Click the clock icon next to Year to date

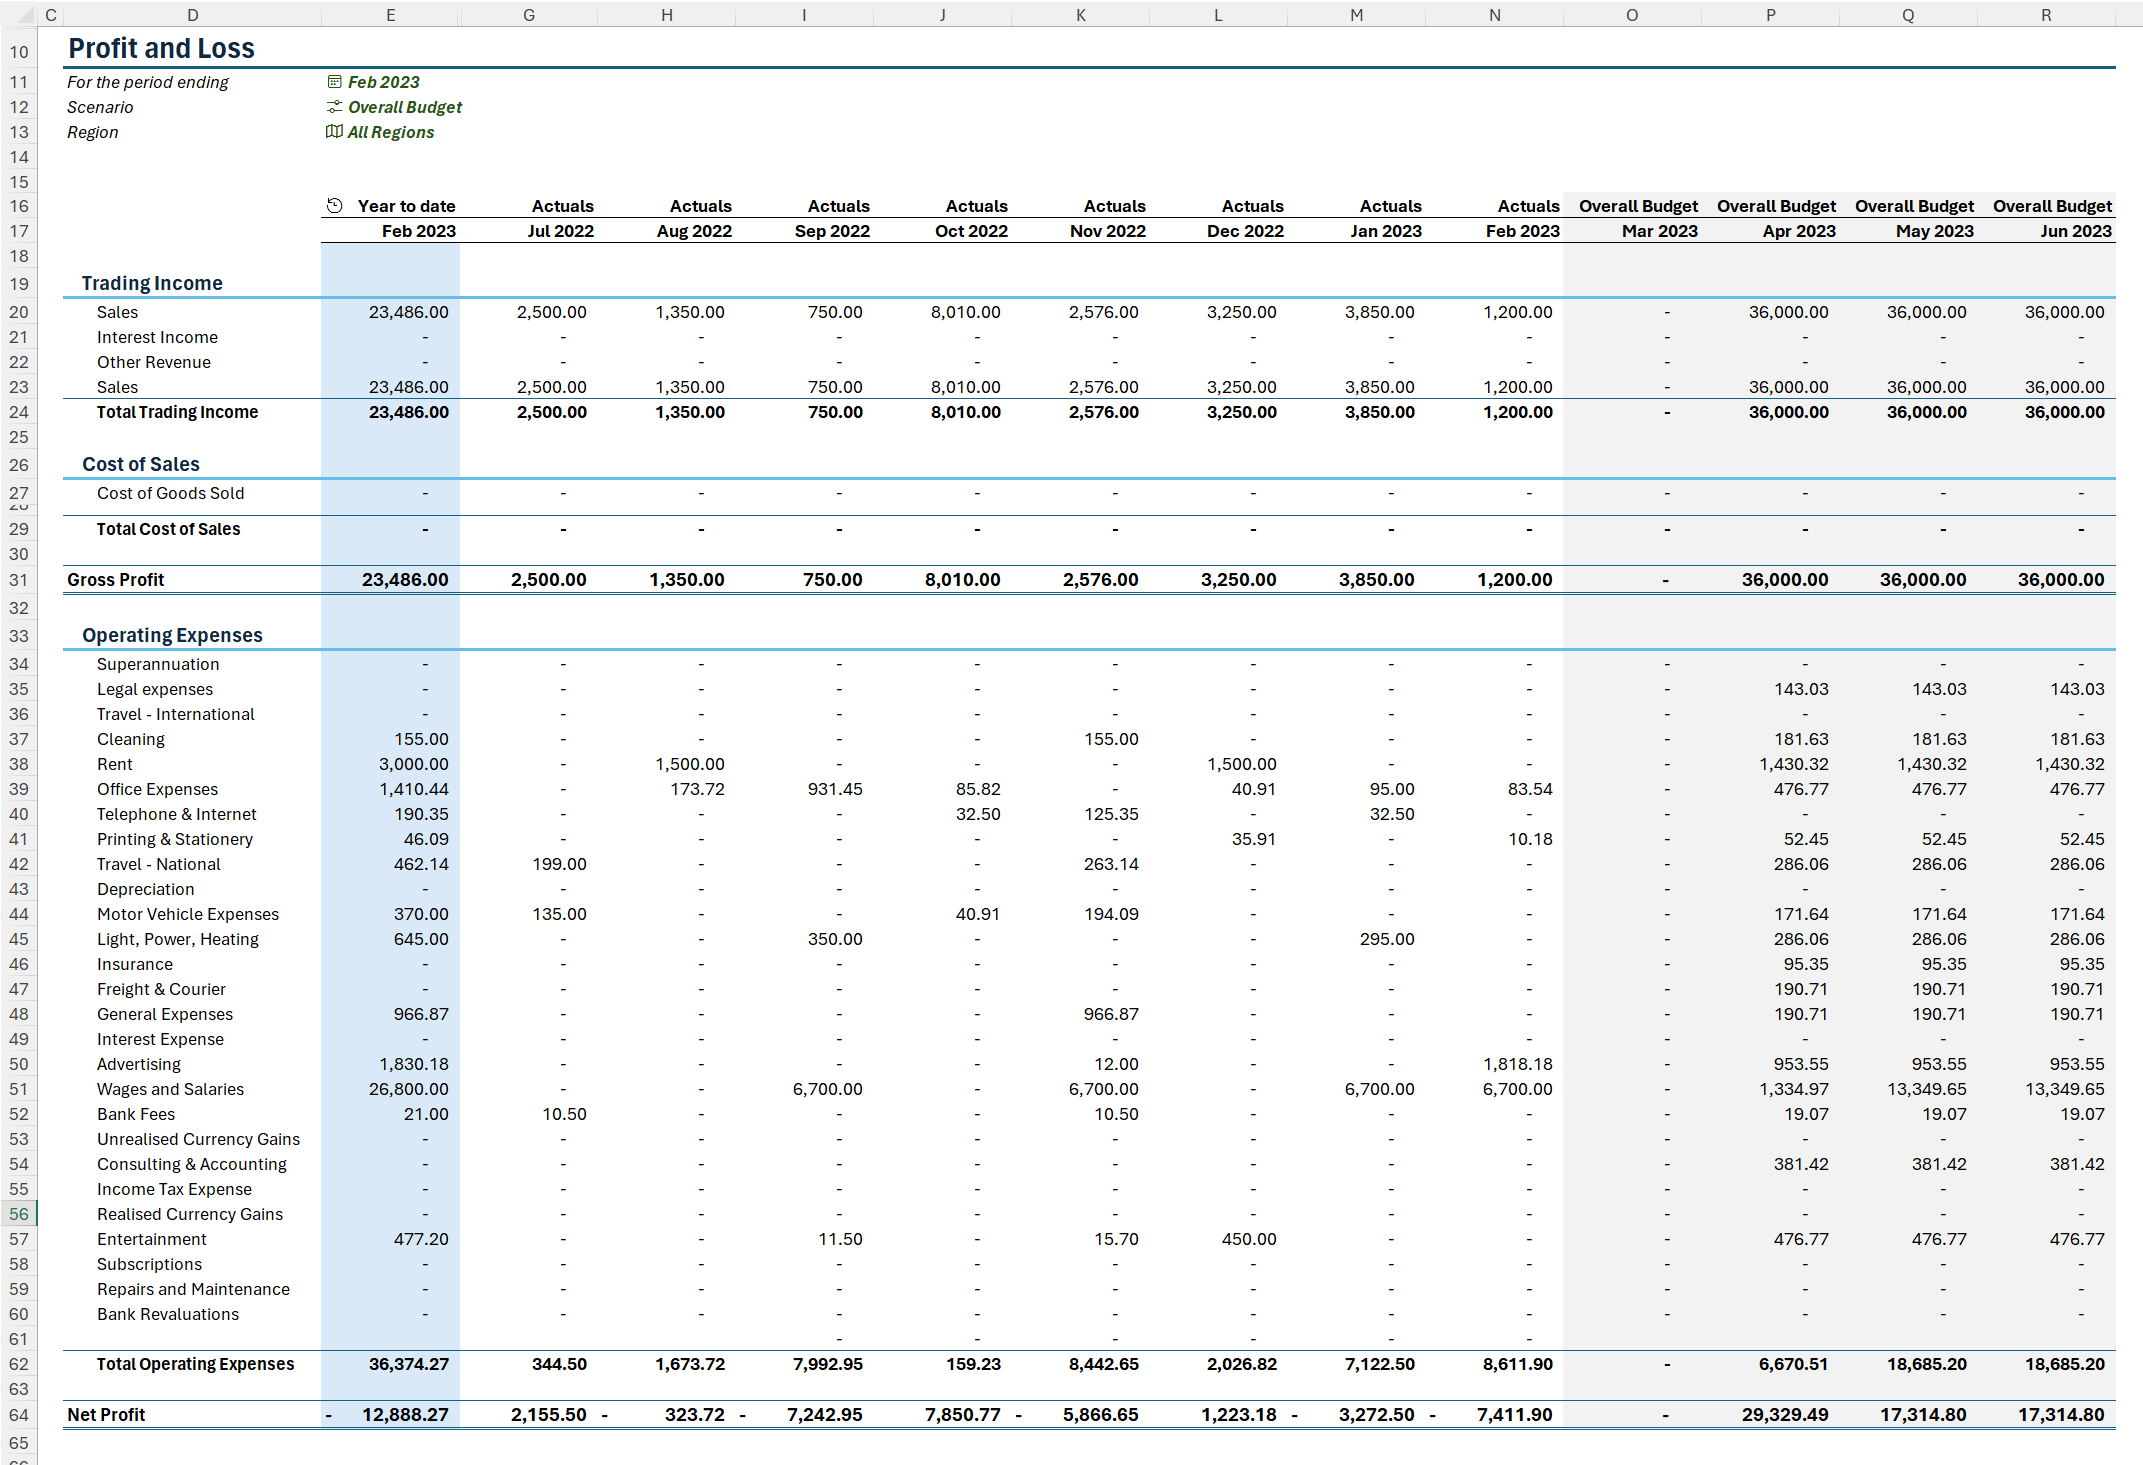(x=334, y=205)
